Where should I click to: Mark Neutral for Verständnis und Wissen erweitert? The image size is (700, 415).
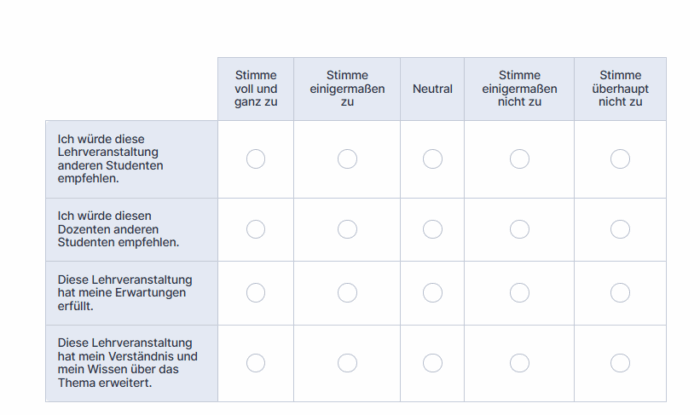pyautogui.click(x=432, y=363)
